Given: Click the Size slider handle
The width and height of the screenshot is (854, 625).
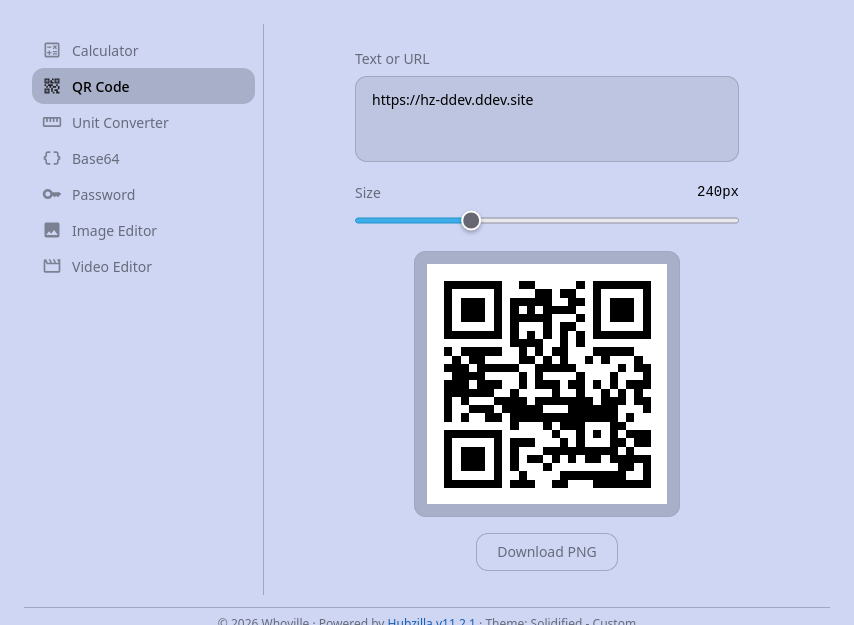Looking at the screenshot, I should pos(471,220).
